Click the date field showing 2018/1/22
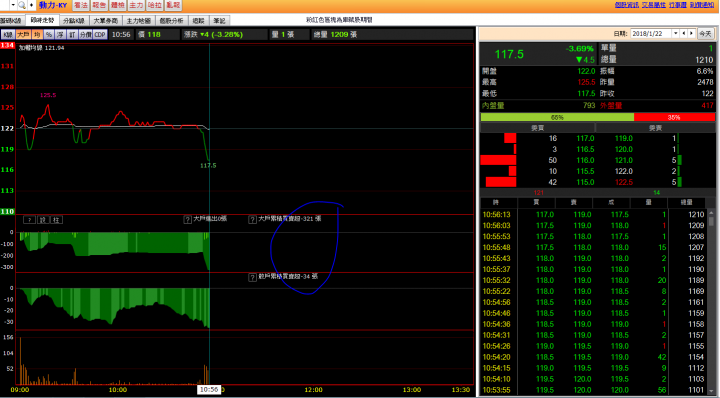This screenshot has width=720, height=398. click(x=651, y=34)
